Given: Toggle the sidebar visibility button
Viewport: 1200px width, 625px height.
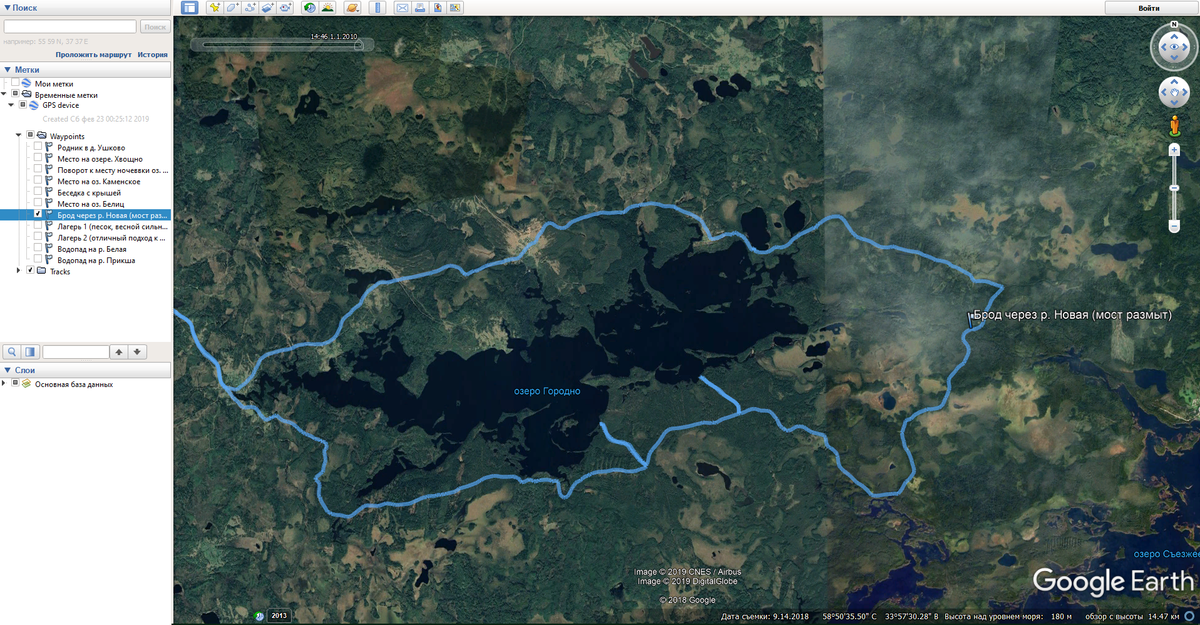Looking at the screenshot, I should [189, 8].
